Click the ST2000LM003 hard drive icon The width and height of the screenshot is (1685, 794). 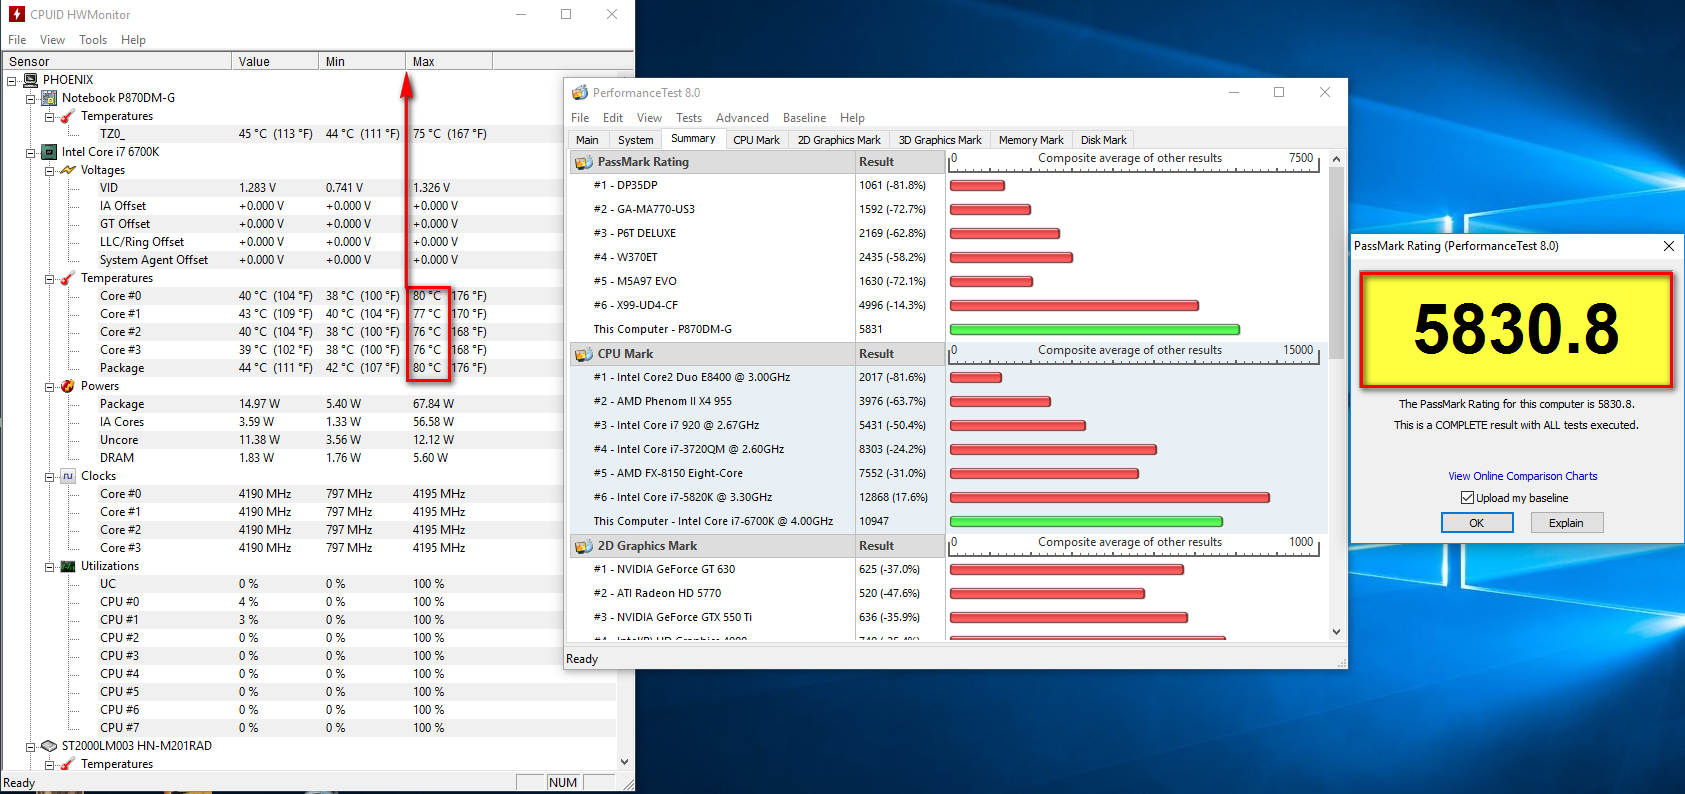(49, 746)
